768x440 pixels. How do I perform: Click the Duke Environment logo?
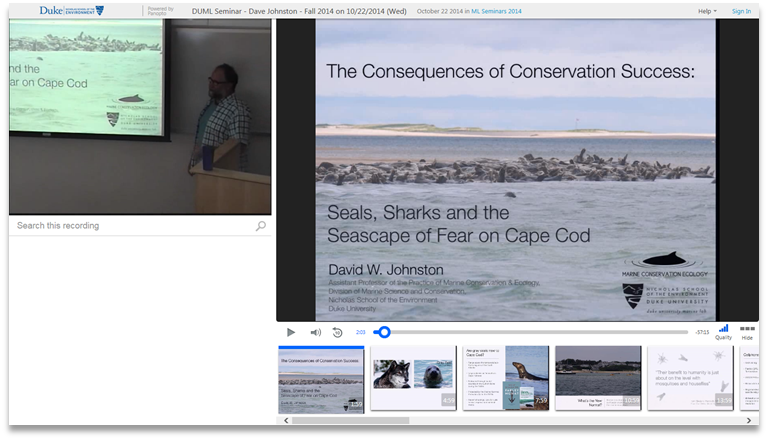coord(72,10)
